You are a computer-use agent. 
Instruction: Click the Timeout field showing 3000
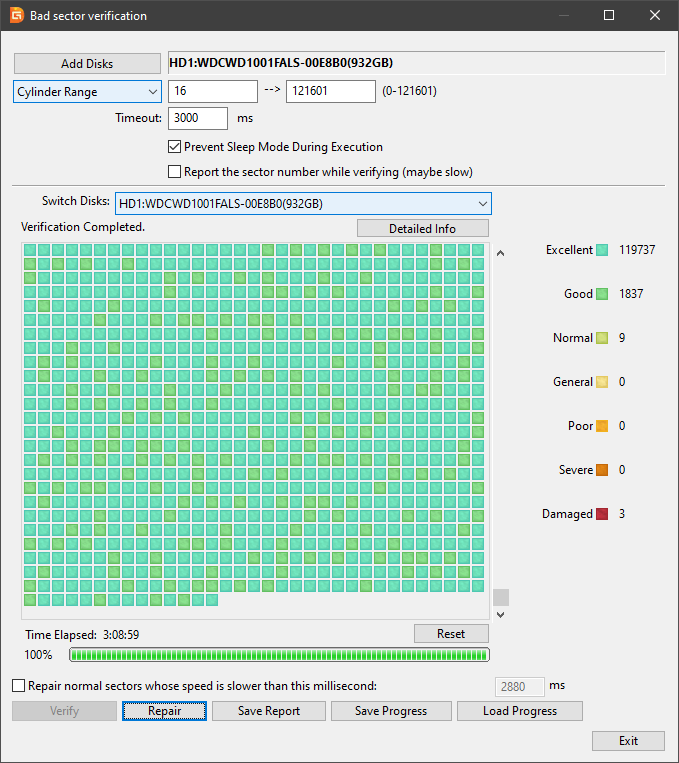pyautogui.click(x=198, y=118)
